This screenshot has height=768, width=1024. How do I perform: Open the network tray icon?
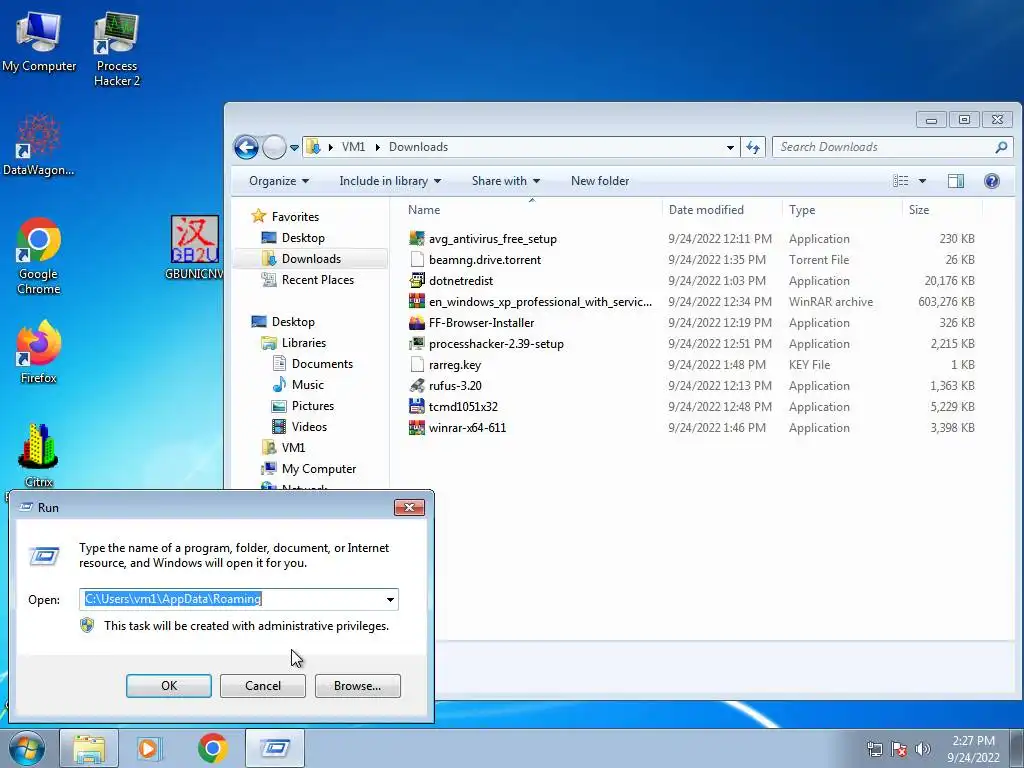click(x=874, y=748)
